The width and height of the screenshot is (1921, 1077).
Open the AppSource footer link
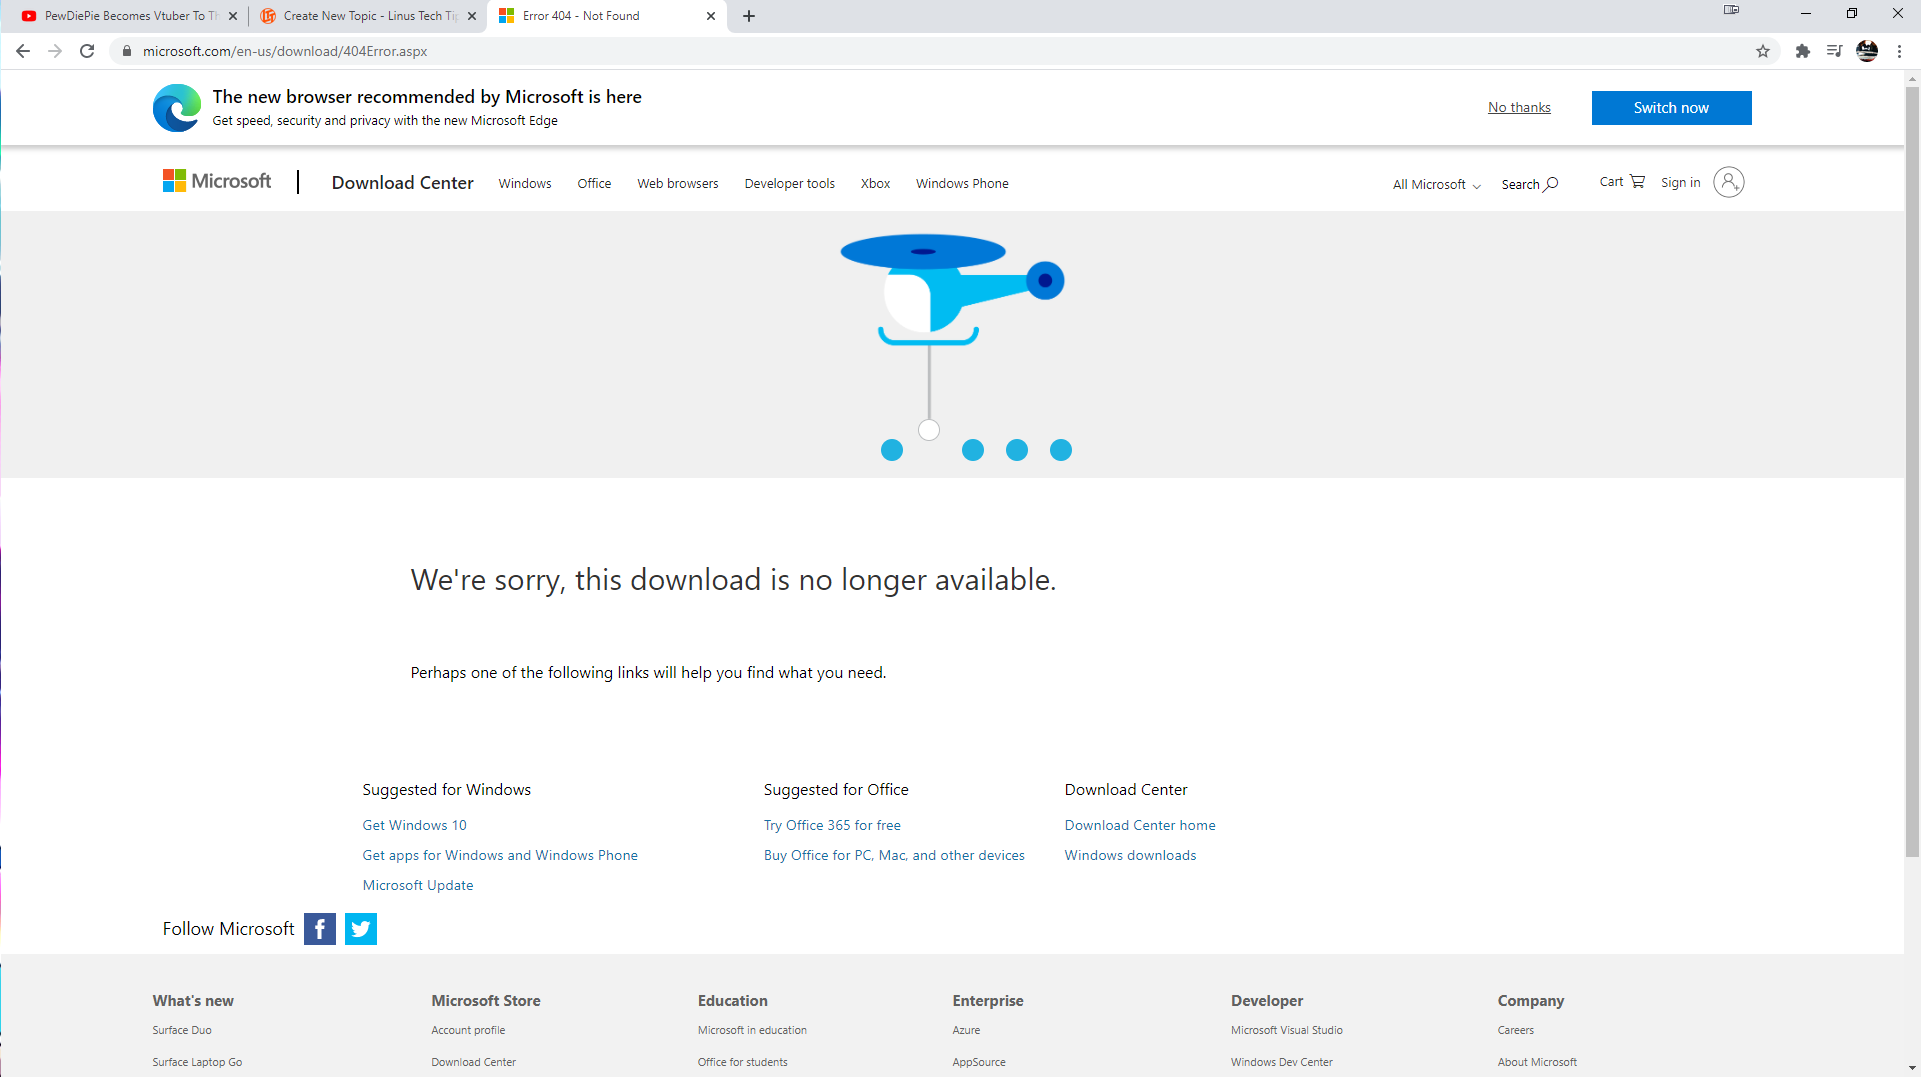click(x=979, y=1062)
